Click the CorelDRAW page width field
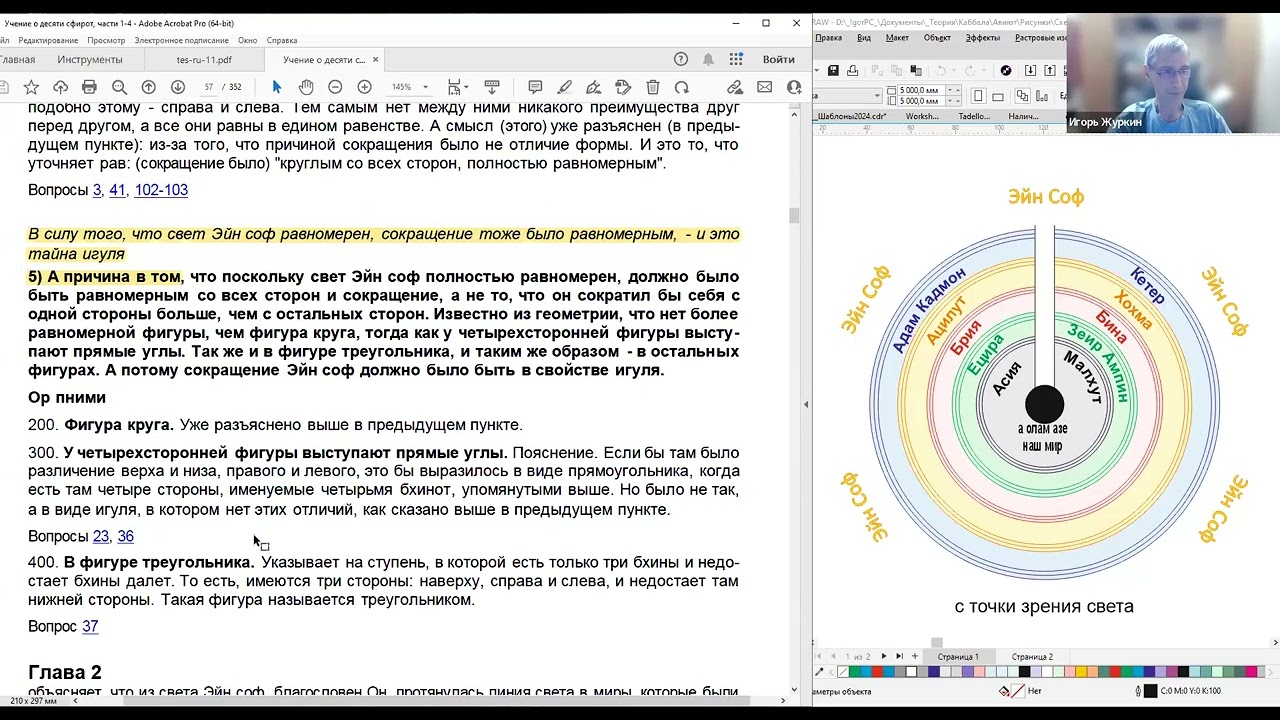Screen dimensions: 1280x720 [921, 91]
